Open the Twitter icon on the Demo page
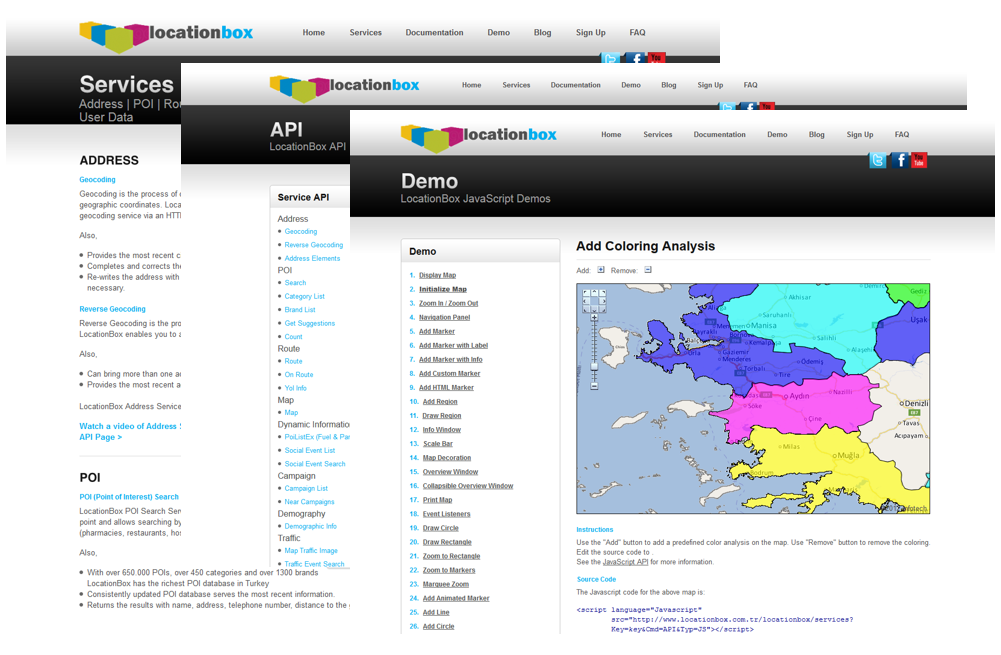This screenshot has height=655, width=1001. [878, 160]
